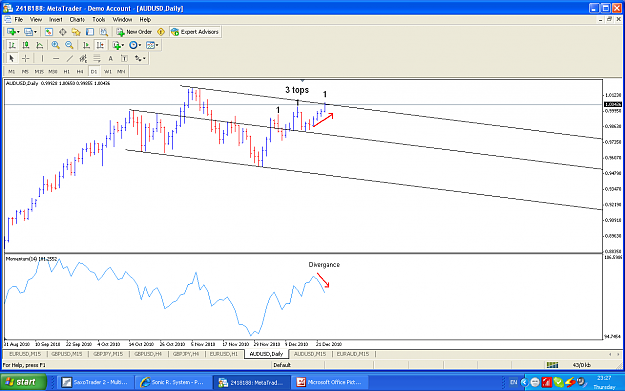The height and width of the screenshot is (391, 625).
Task: Show the Terminal panel
Action: 90,32
